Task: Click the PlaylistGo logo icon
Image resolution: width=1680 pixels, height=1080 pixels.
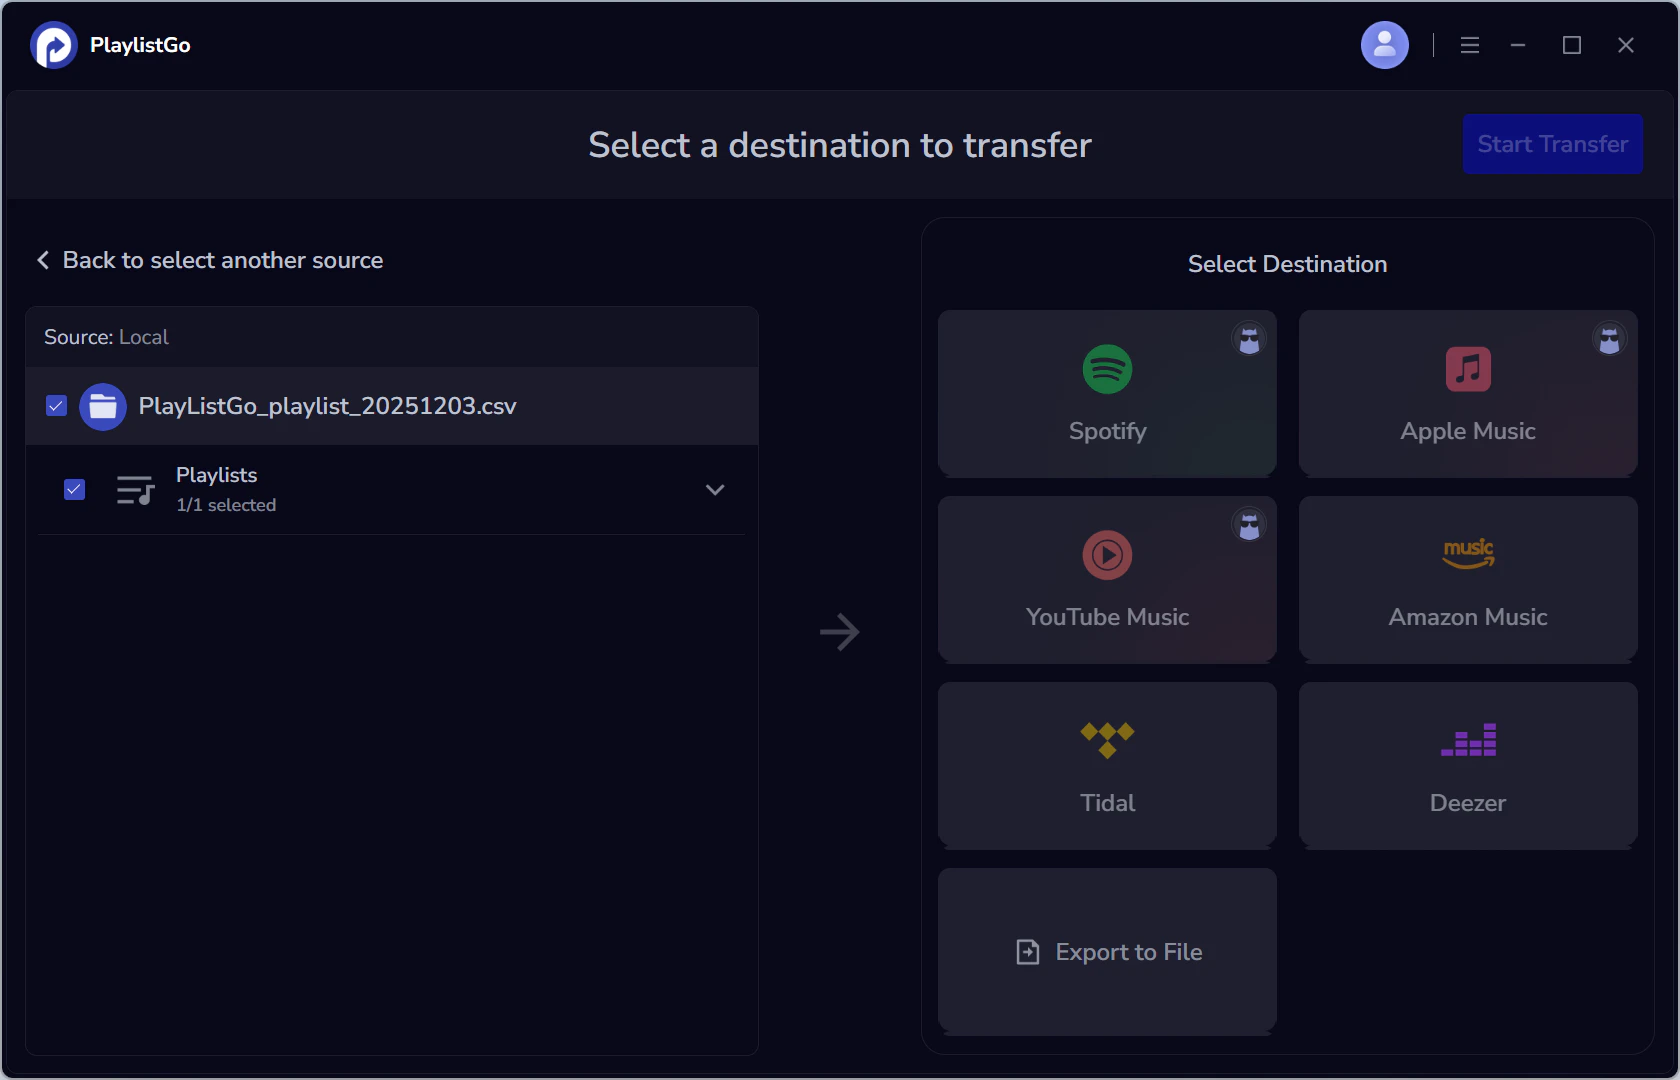Action: pos(52,44)
